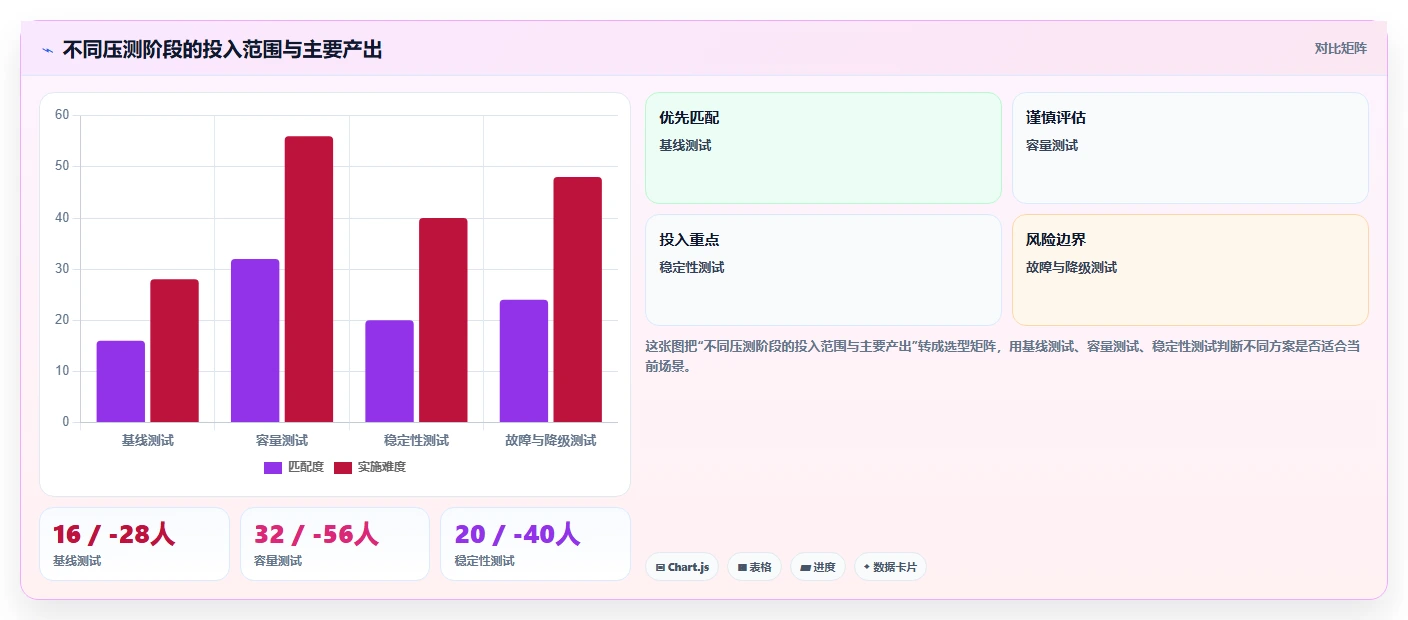Click the panel title 不同压测阶段的投入范围与主要产出
Screen dimensions: 1408x620
222,50
